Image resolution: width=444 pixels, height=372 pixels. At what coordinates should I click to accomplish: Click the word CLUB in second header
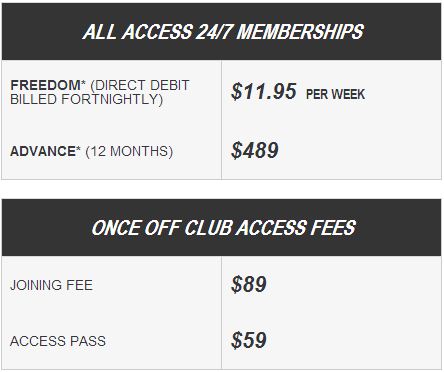tap(208, 228)
